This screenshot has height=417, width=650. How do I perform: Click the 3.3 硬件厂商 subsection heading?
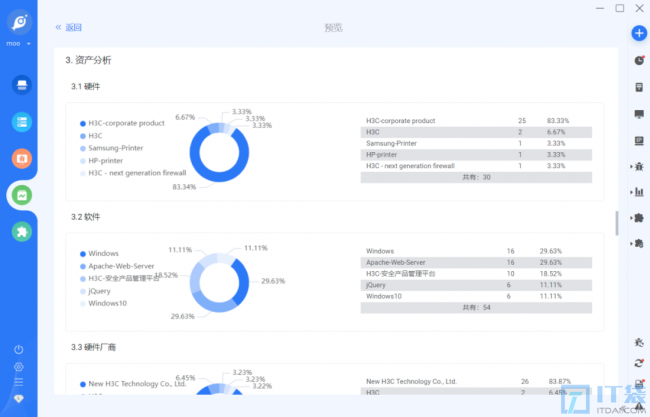pyautogui.click(x=93, y=347)
